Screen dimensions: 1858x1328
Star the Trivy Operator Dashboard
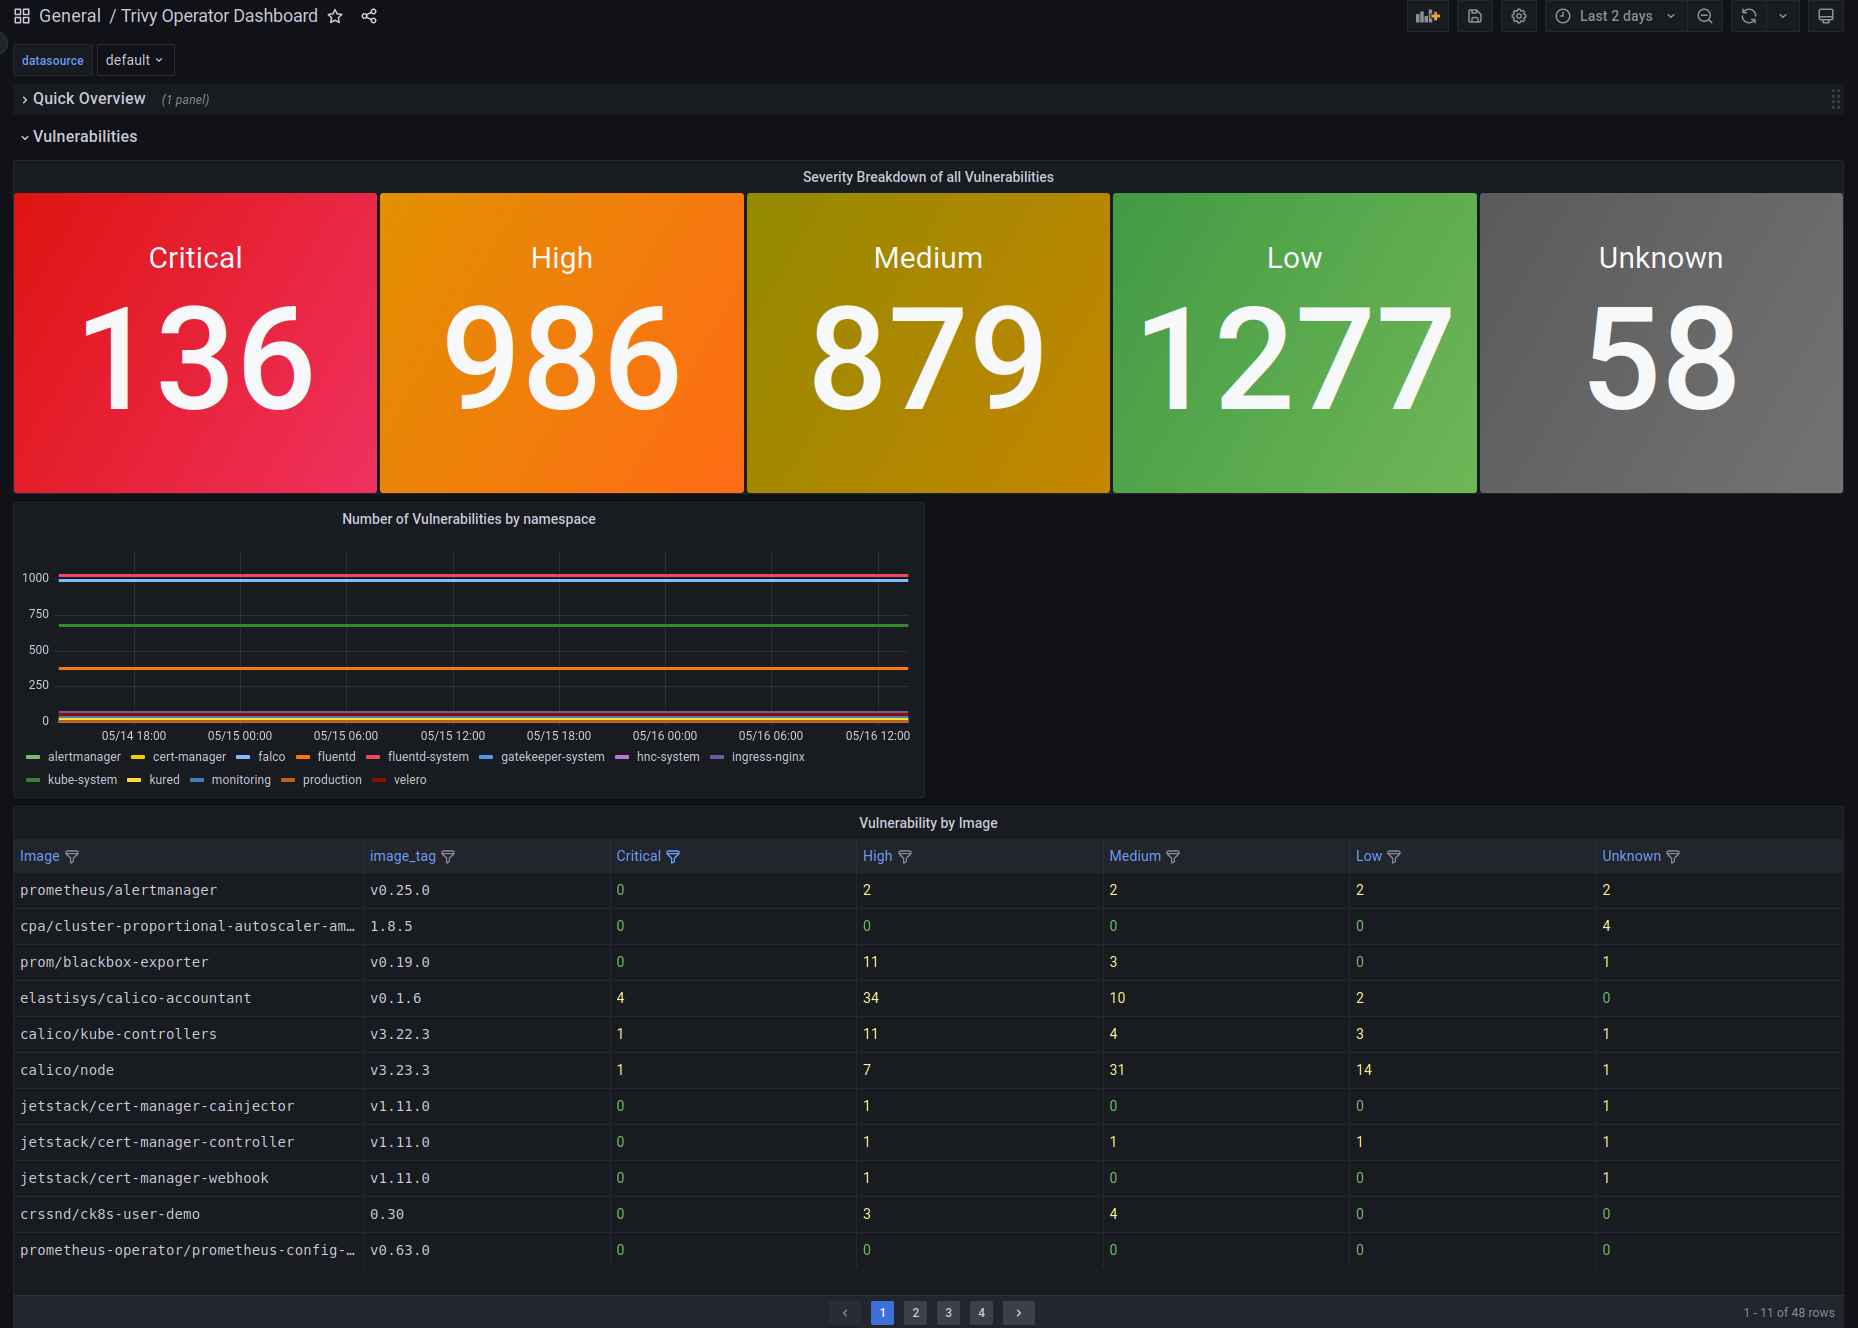click(335, 16)
